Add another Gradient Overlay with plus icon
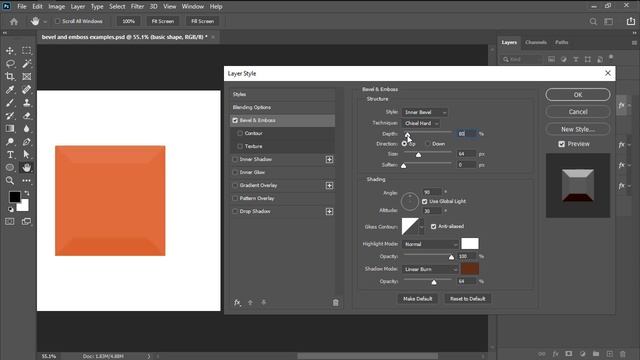This screenshot has width=640, height=360. point(329,185)
